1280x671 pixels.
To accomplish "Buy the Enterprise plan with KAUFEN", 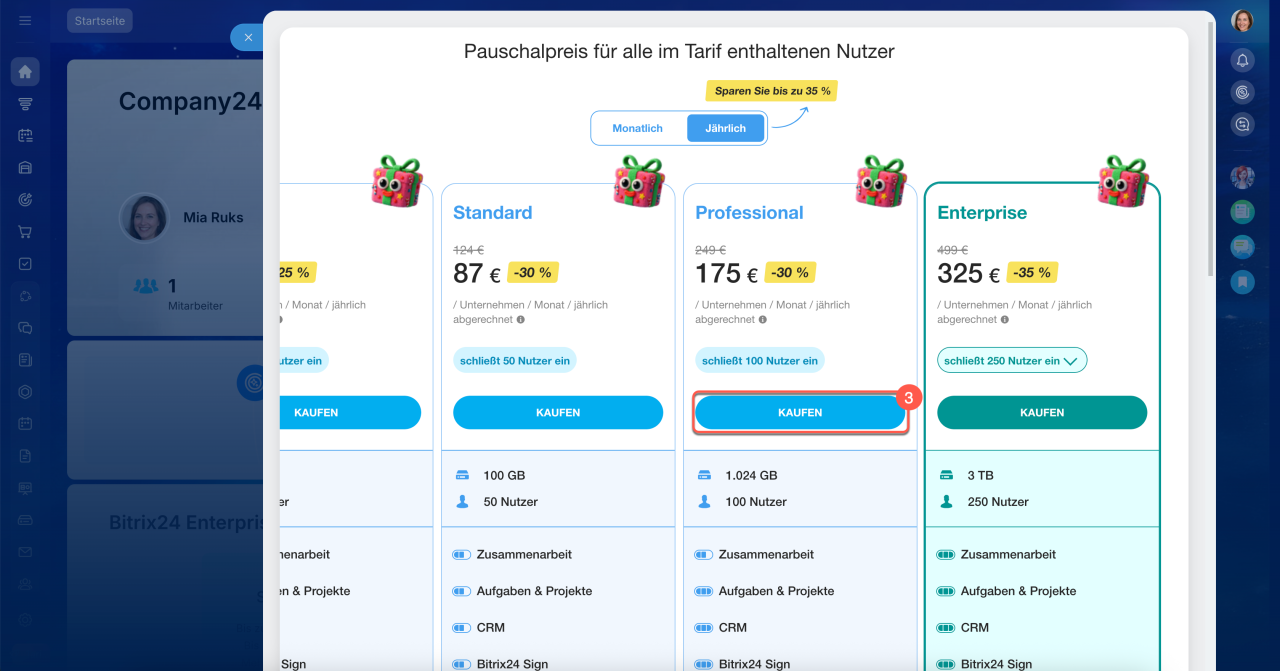I will click(1042, 413).
